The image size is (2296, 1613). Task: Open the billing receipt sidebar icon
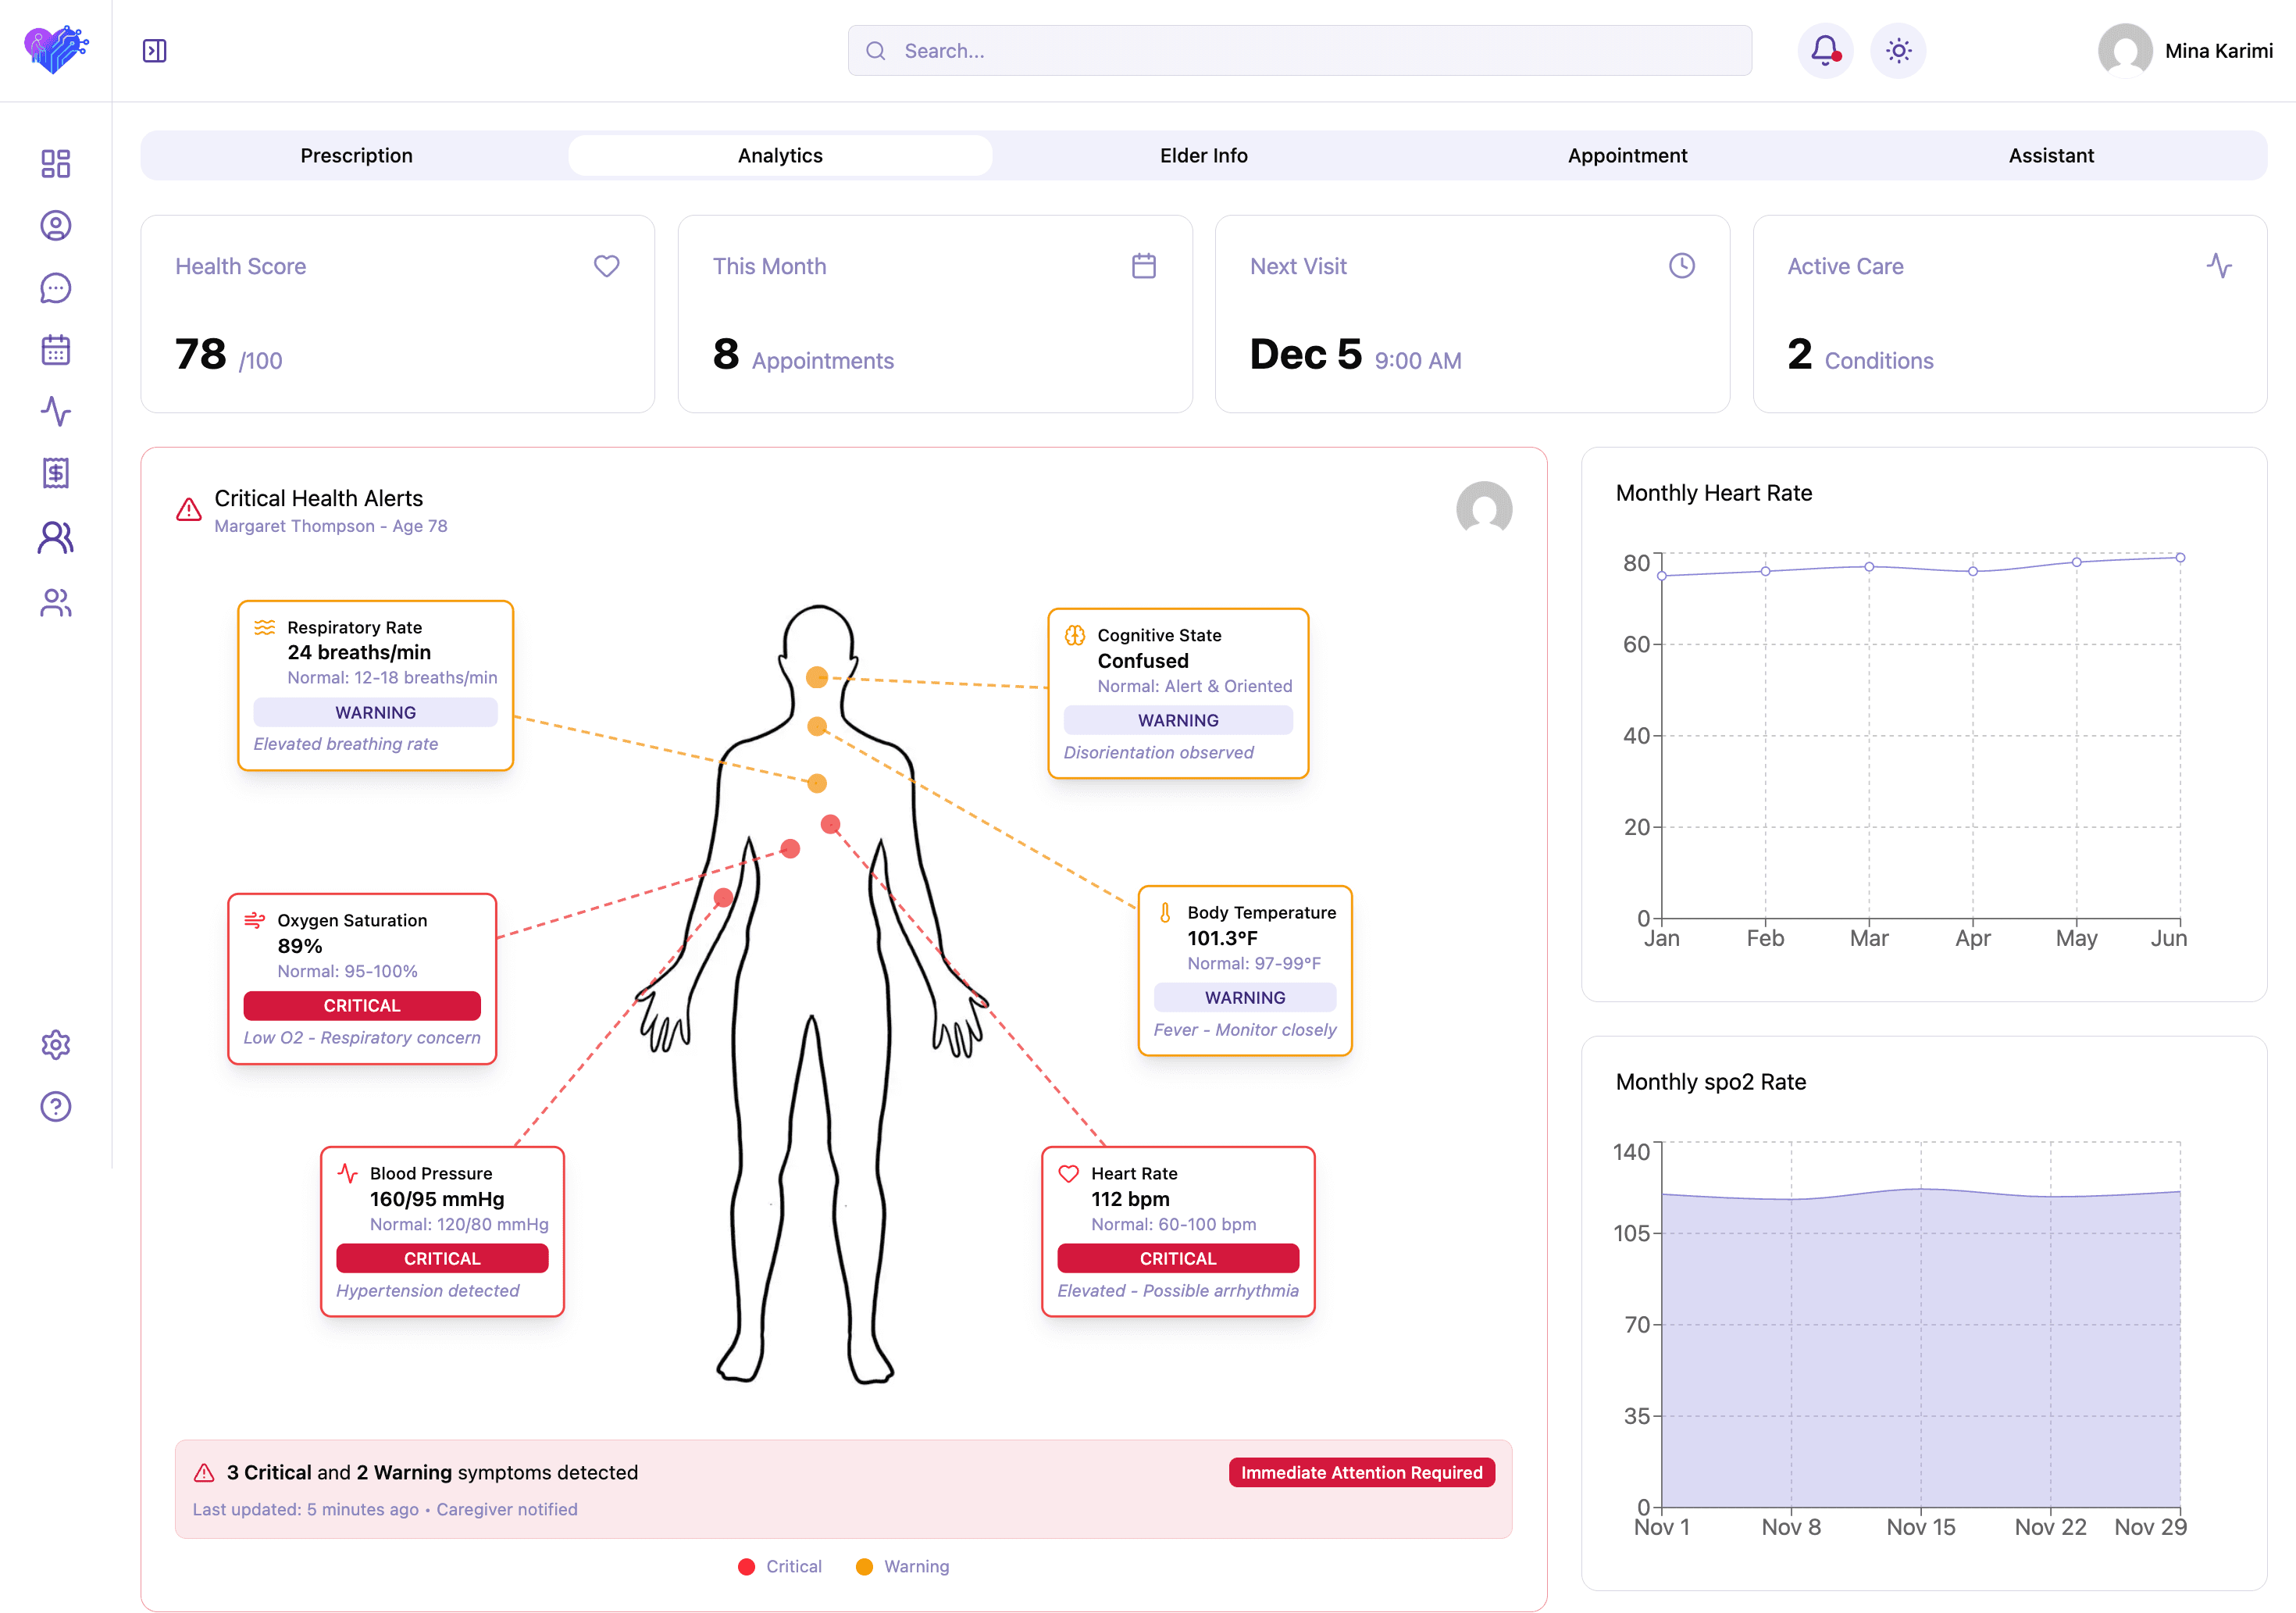(x=56, y=474)
